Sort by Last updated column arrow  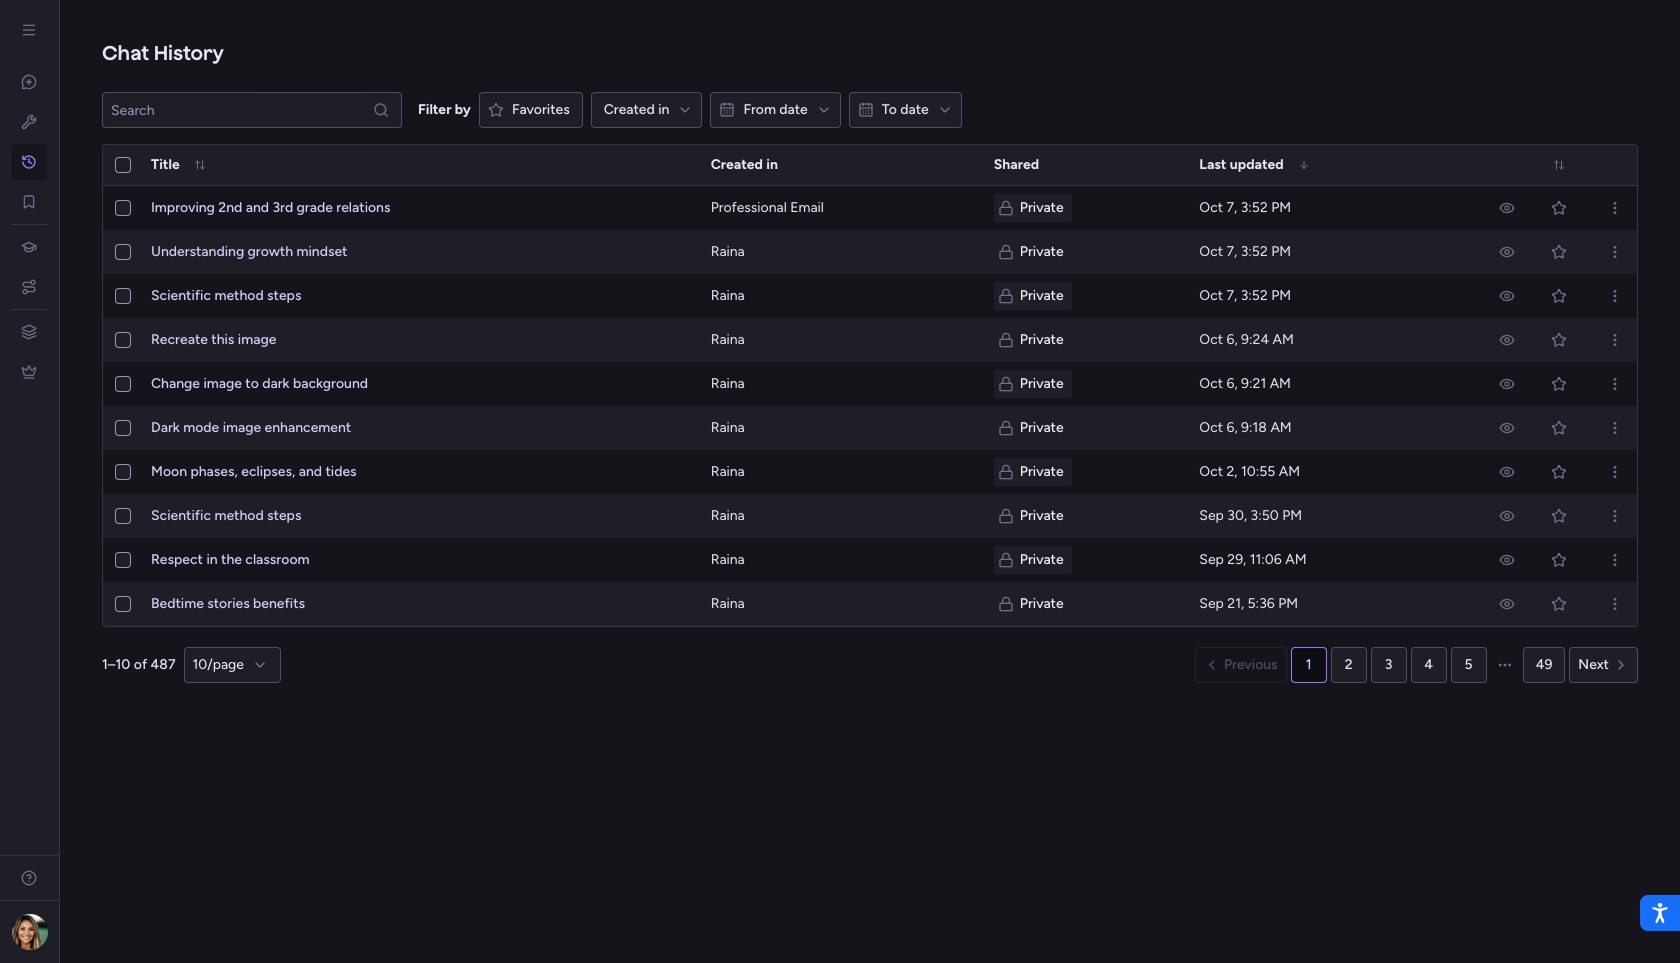1303,165
